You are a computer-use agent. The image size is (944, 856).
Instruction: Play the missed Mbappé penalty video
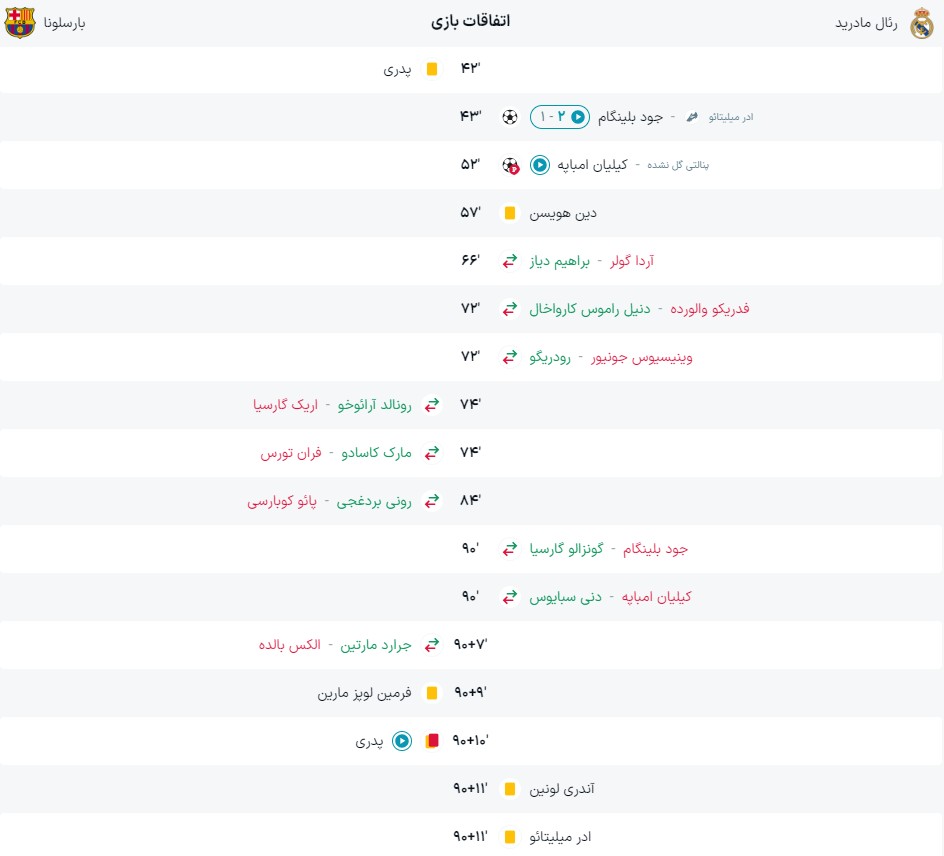(540, 165)
